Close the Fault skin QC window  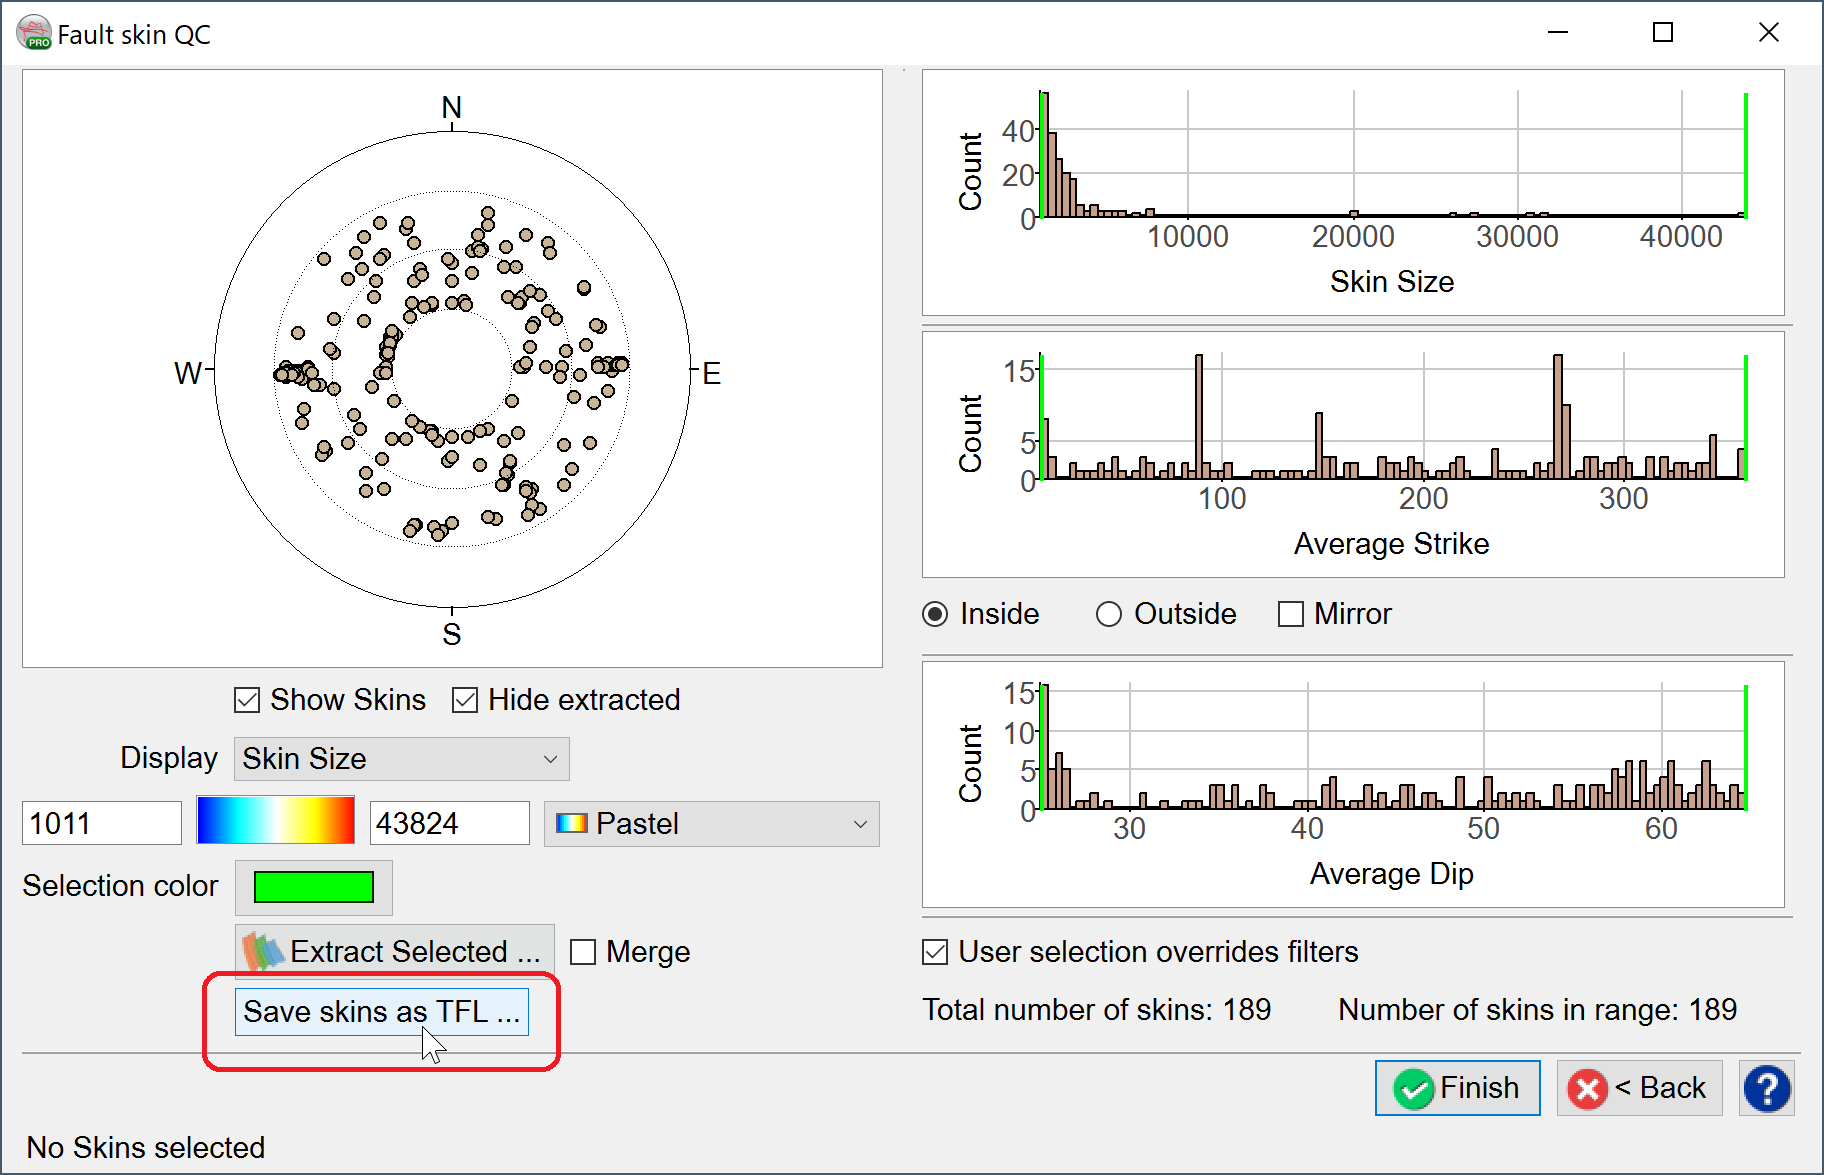[1768, 33]
